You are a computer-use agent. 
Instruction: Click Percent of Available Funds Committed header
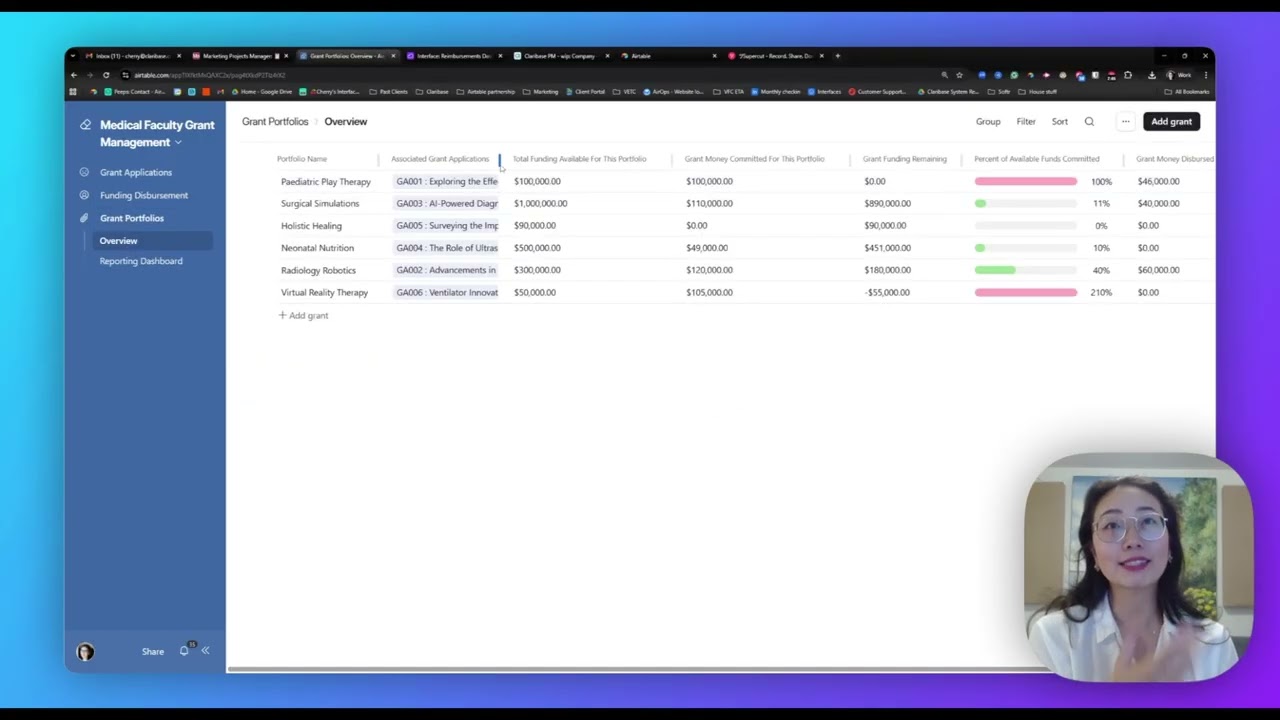1037,159
